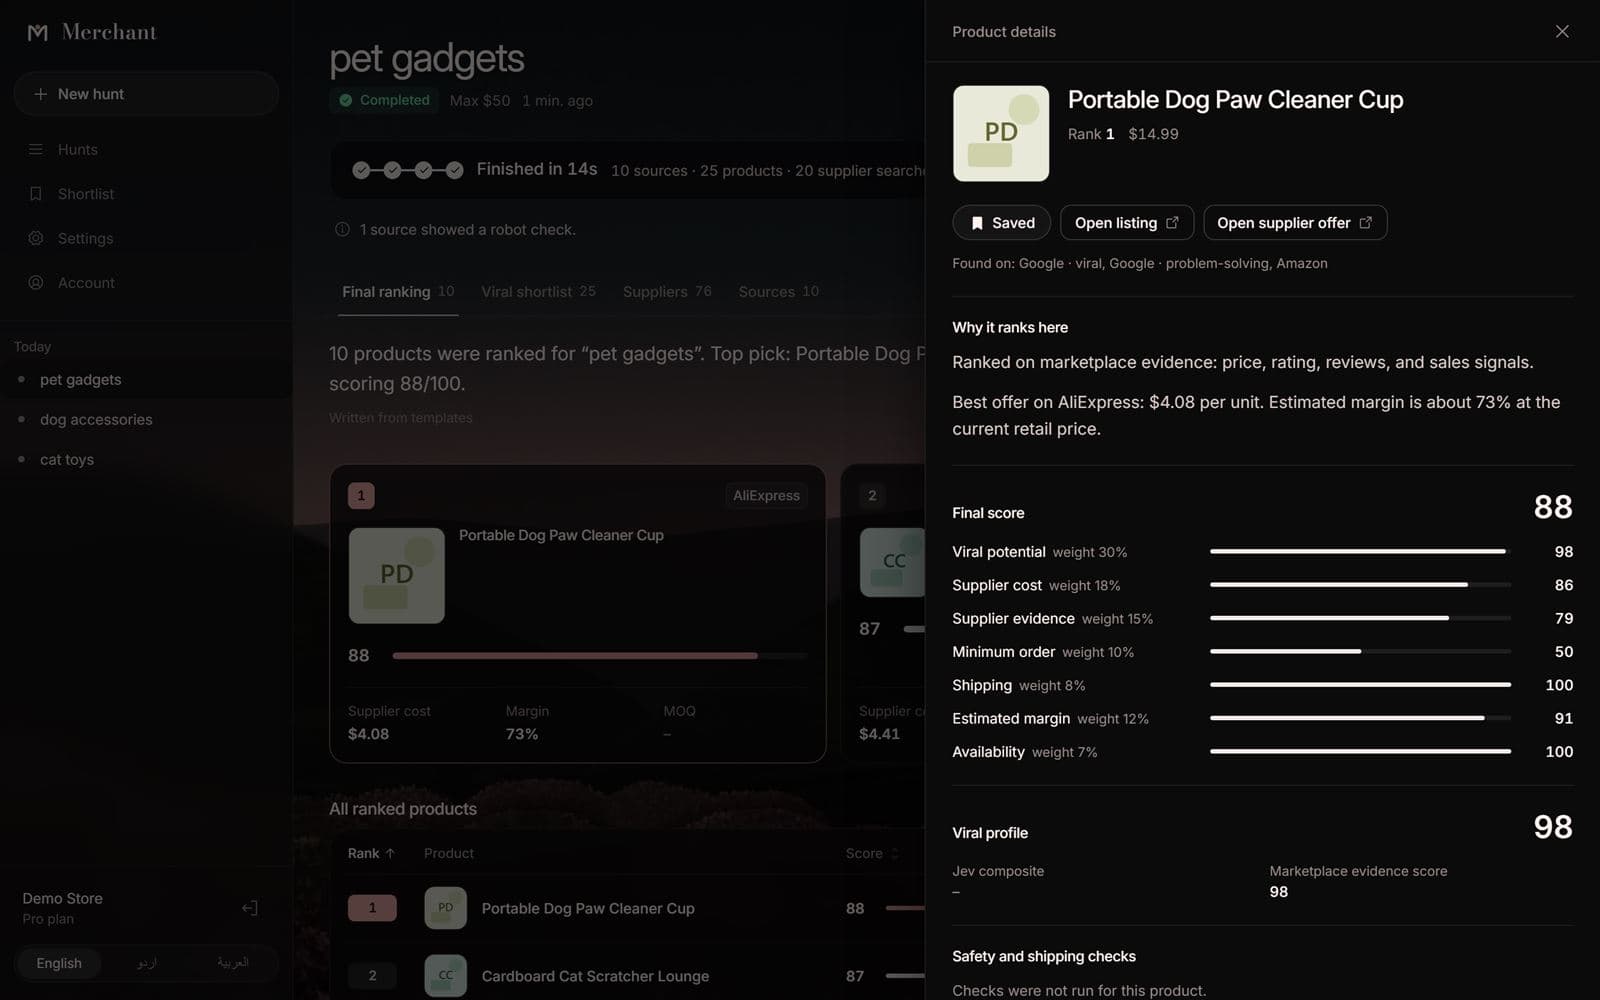Screen dimensions: 1600x1000
Task: Switch the language to Arabic
Action: pyautogui.click(x=233, y=963)
